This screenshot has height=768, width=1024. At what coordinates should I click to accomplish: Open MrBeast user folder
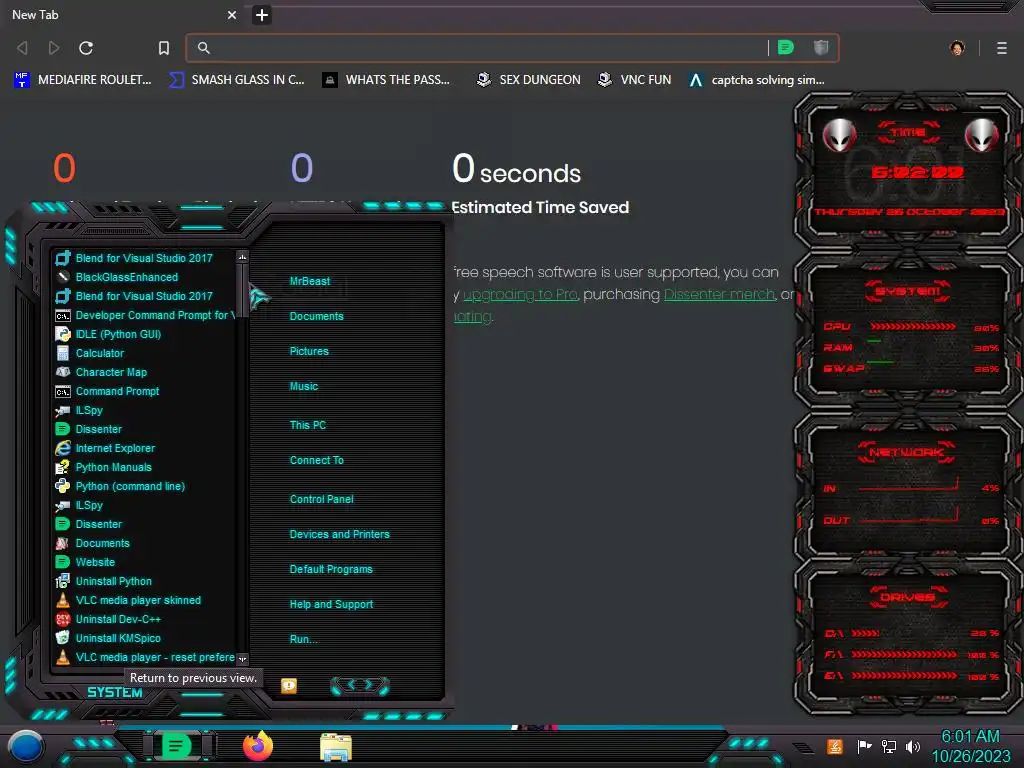[x=310, y=281]
